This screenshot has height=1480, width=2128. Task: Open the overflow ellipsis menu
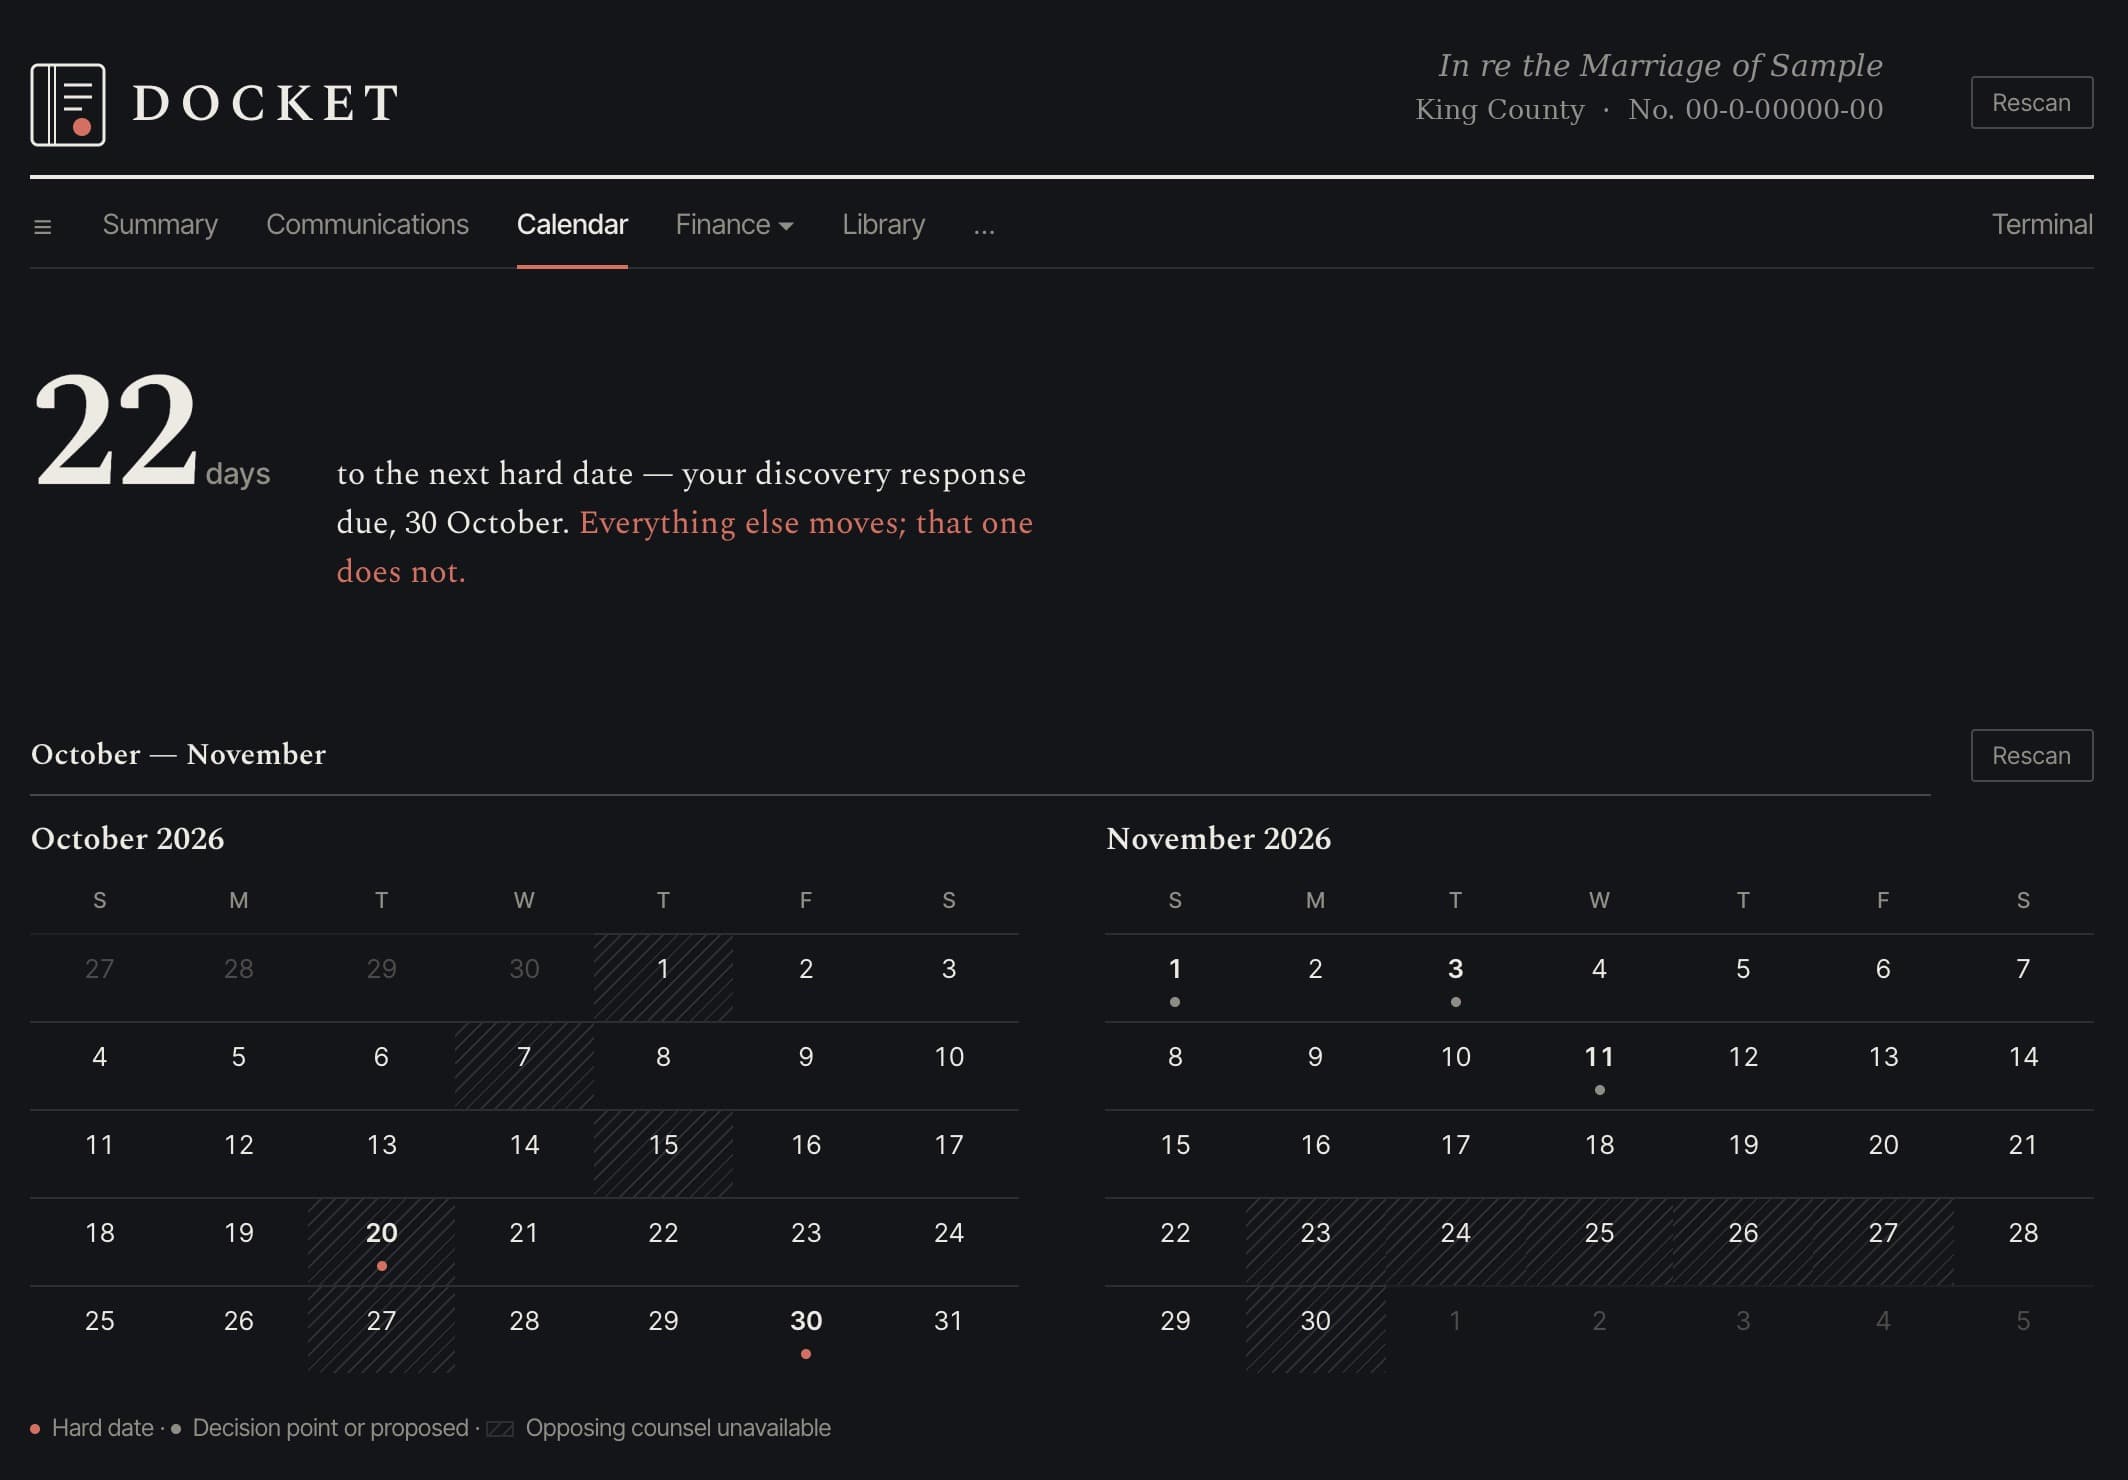pyautogui.click(x=984, y=227)
